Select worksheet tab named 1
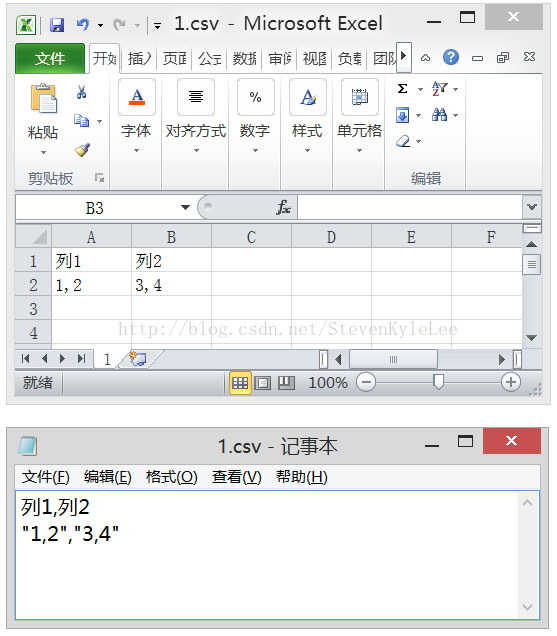The width and height of the screenshot is (557, 636). pyautogui.click(x=107, y=359)
